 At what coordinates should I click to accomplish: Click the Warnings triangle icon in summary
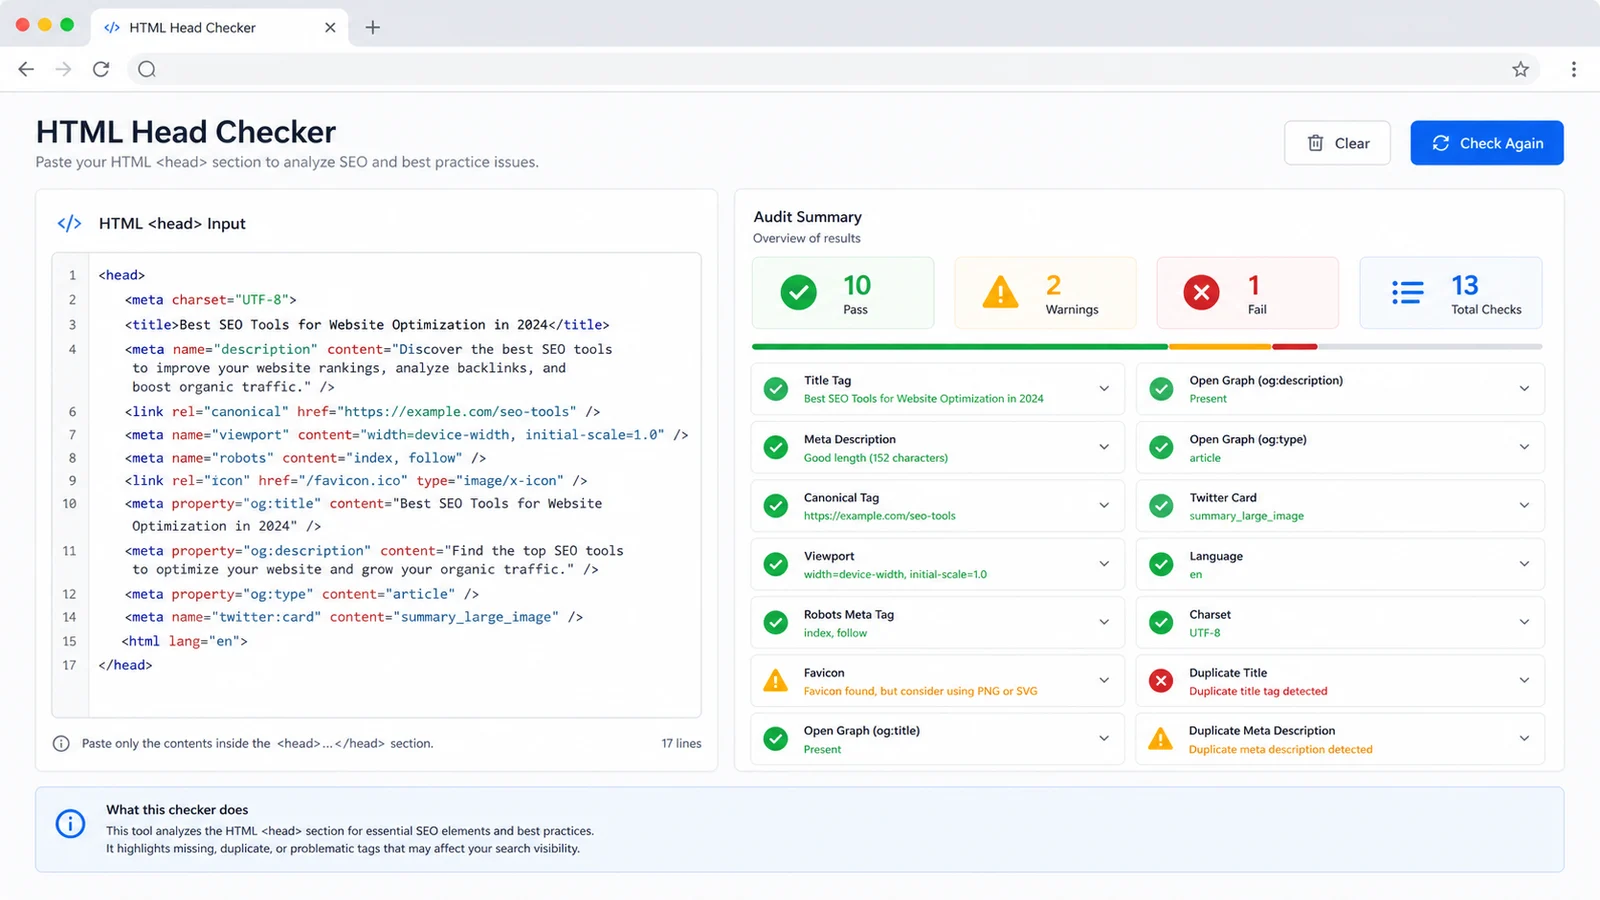[1000, 293]
